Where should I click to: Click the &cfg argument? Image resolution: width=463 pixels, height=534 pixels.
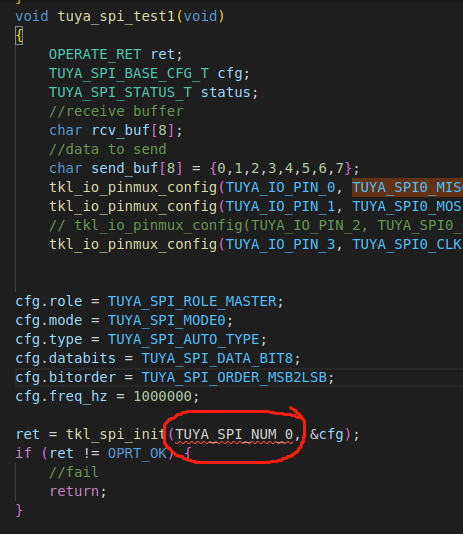[x=326, y=435]
